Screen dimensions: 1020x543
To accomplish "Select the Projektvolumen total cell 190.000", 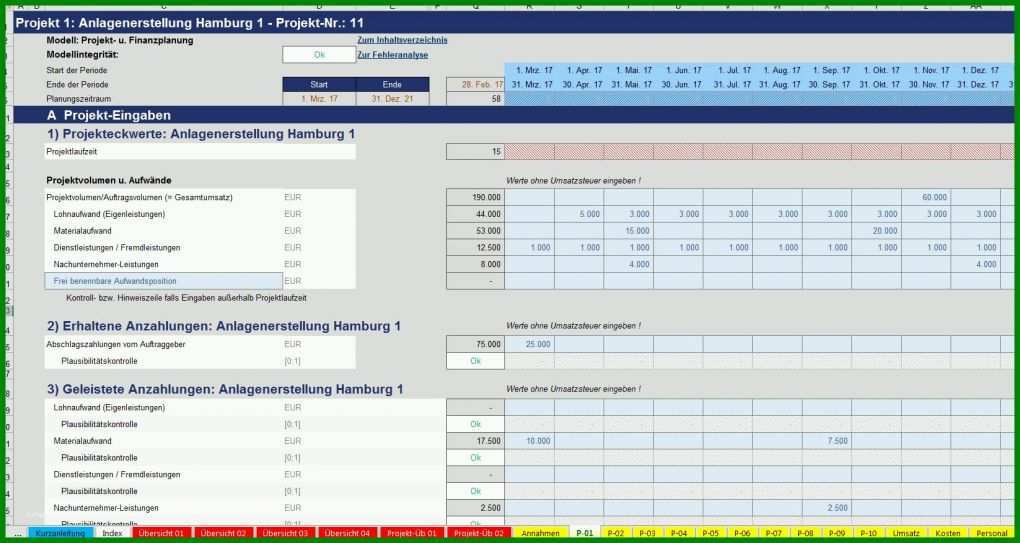I will coord(476,197).
